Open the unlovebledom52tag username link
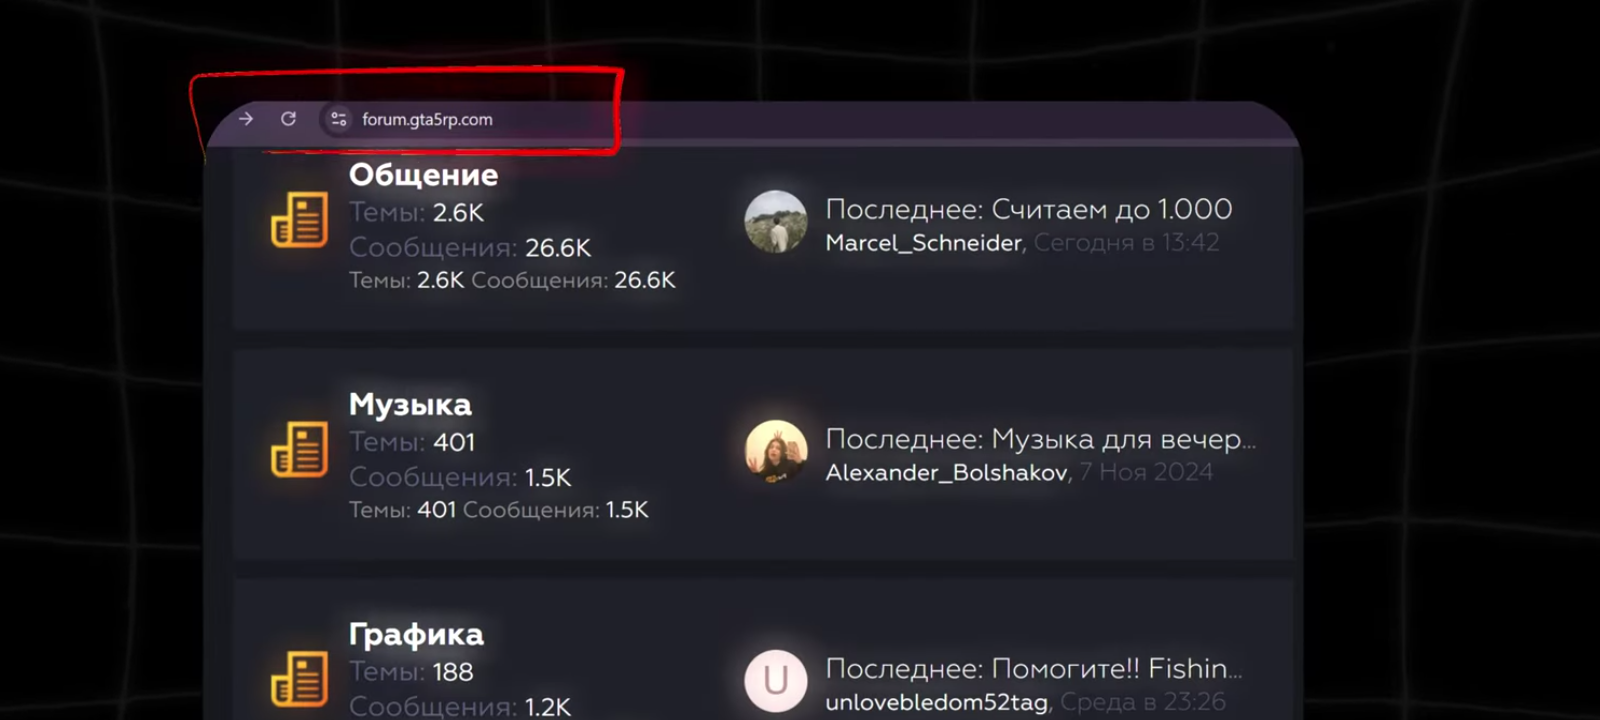This screenshot has width=1600, height=720. 936,702
